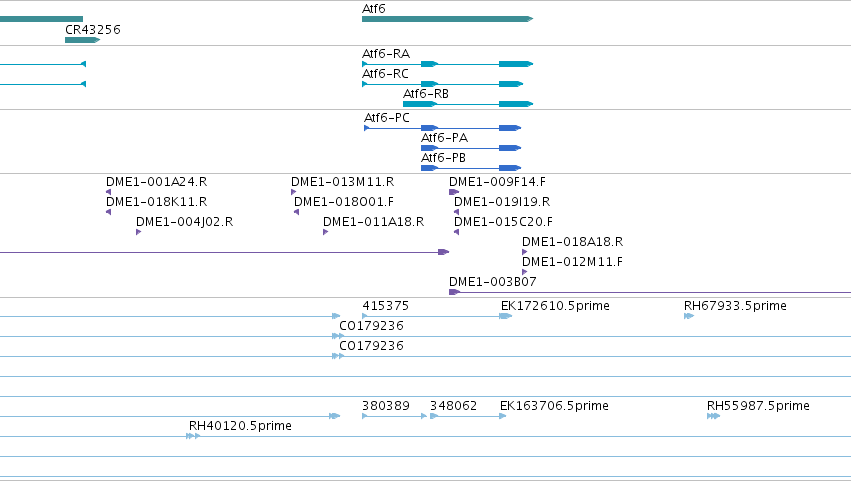Click the DME1-015C20.F feature label
This screenshot has width=851, height=481.
503,222
